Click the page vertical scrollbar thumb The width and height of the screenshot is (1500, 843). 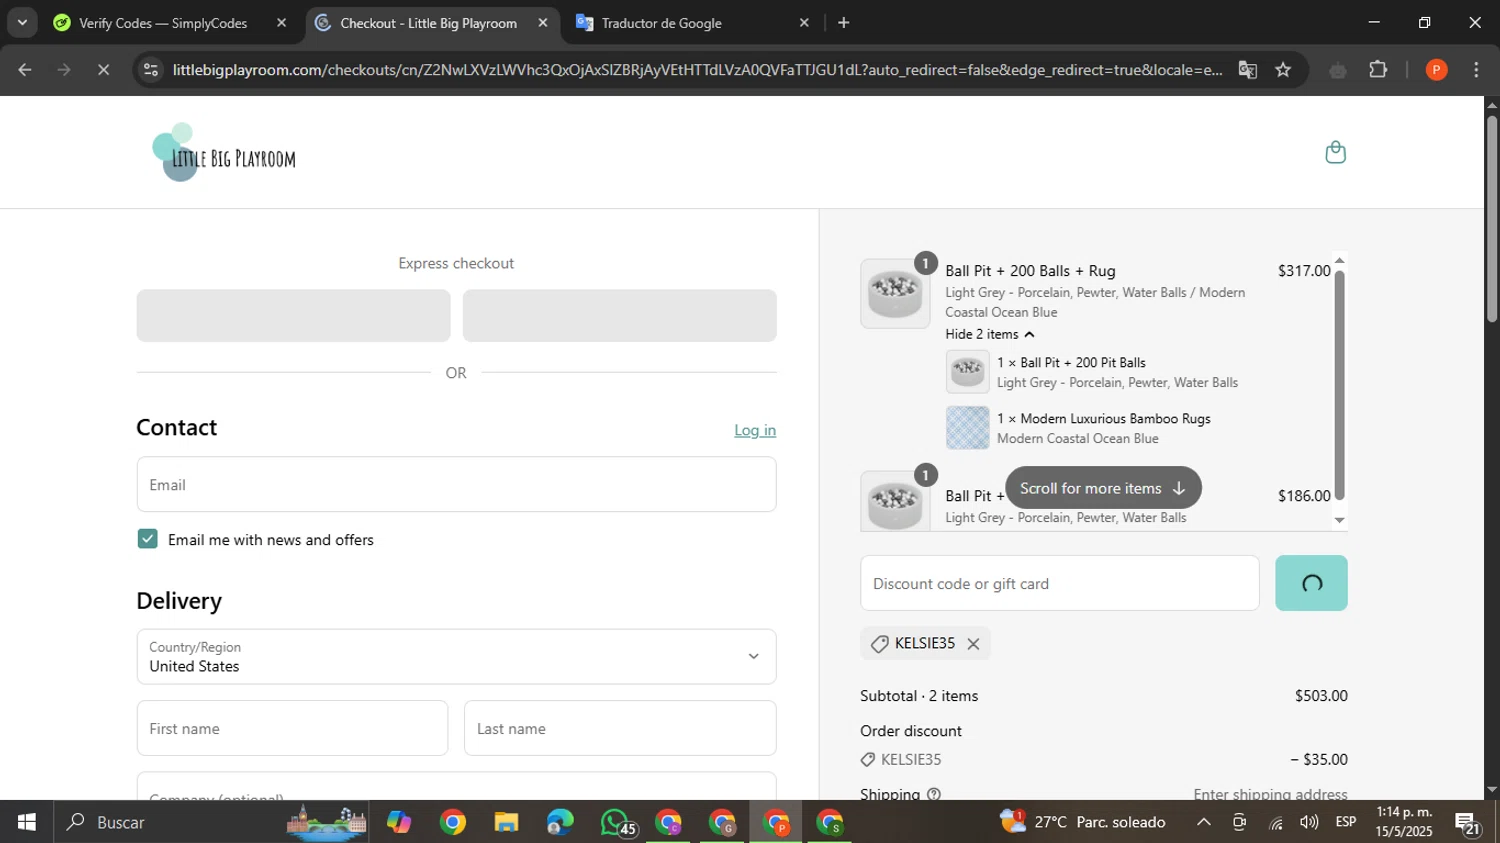[x=1491, y=218]
